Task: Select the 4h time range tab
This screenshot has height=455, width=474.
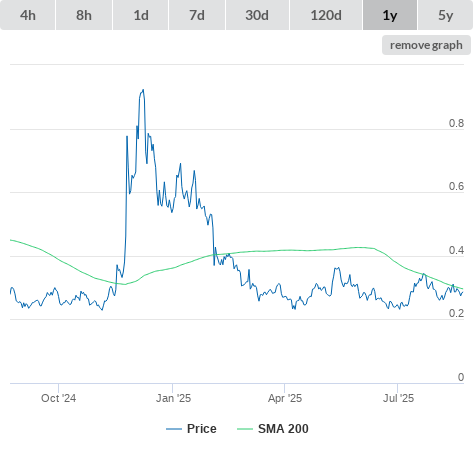Action: (28, 15)
